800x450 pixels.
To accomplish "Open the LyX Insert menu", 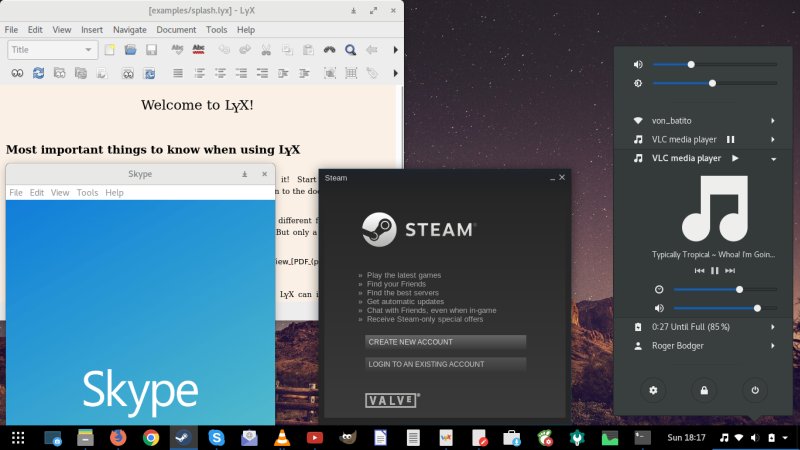I will coord(92,30).
